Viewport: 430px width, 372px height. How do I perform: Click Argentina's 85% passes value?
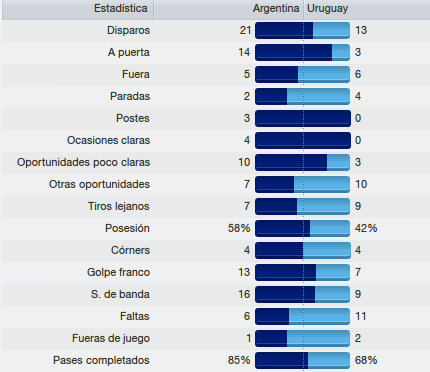(x=239, y=360)
